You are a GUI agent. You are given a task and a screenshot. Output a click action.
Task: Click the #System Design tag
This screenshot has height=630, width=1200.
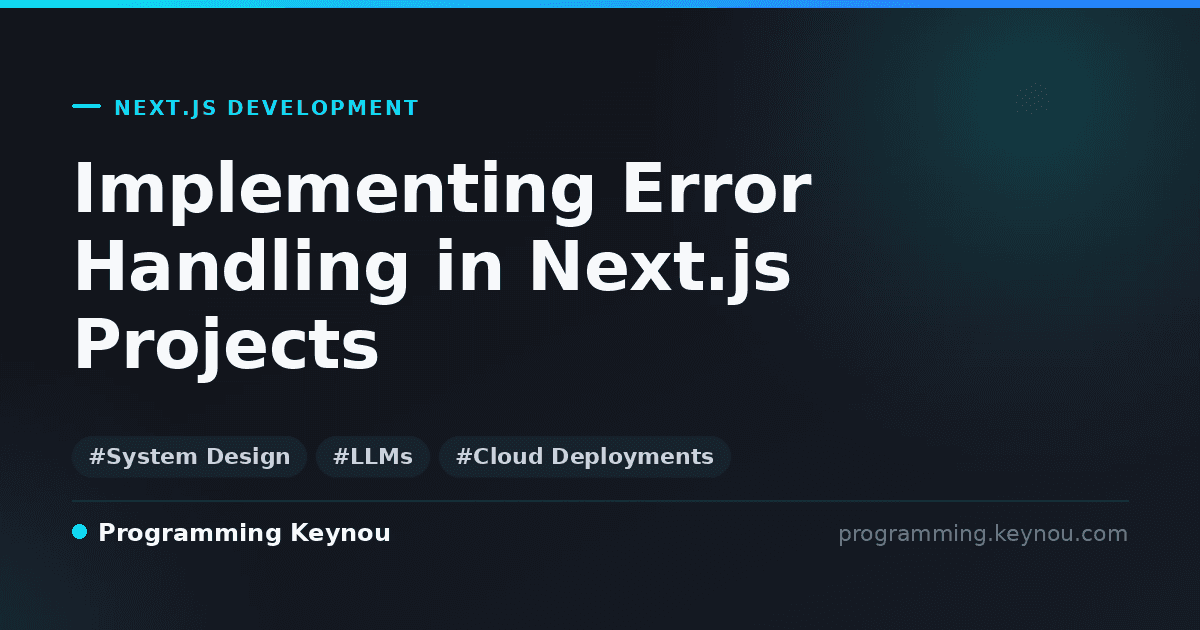189,457
